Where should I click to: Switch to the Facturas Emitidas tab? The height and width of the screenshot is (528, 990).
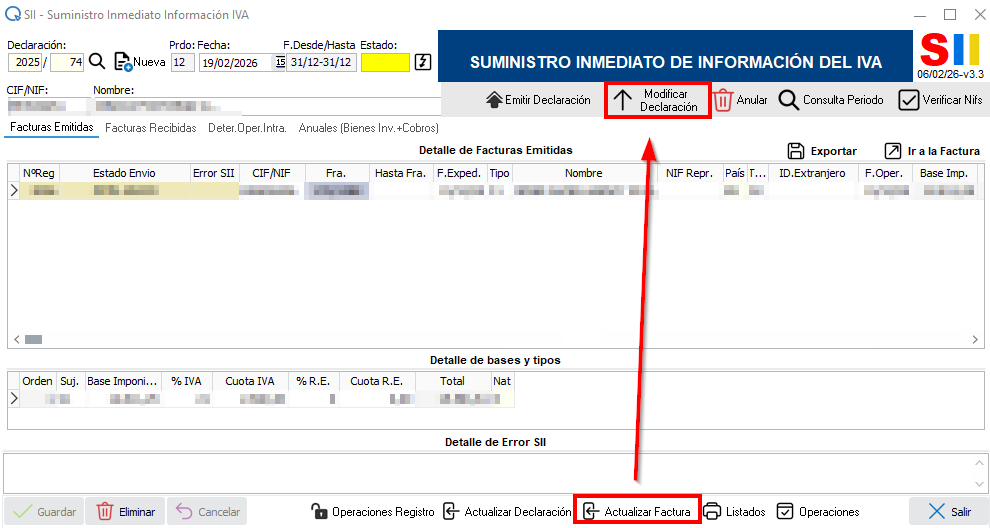pos(52,127)
